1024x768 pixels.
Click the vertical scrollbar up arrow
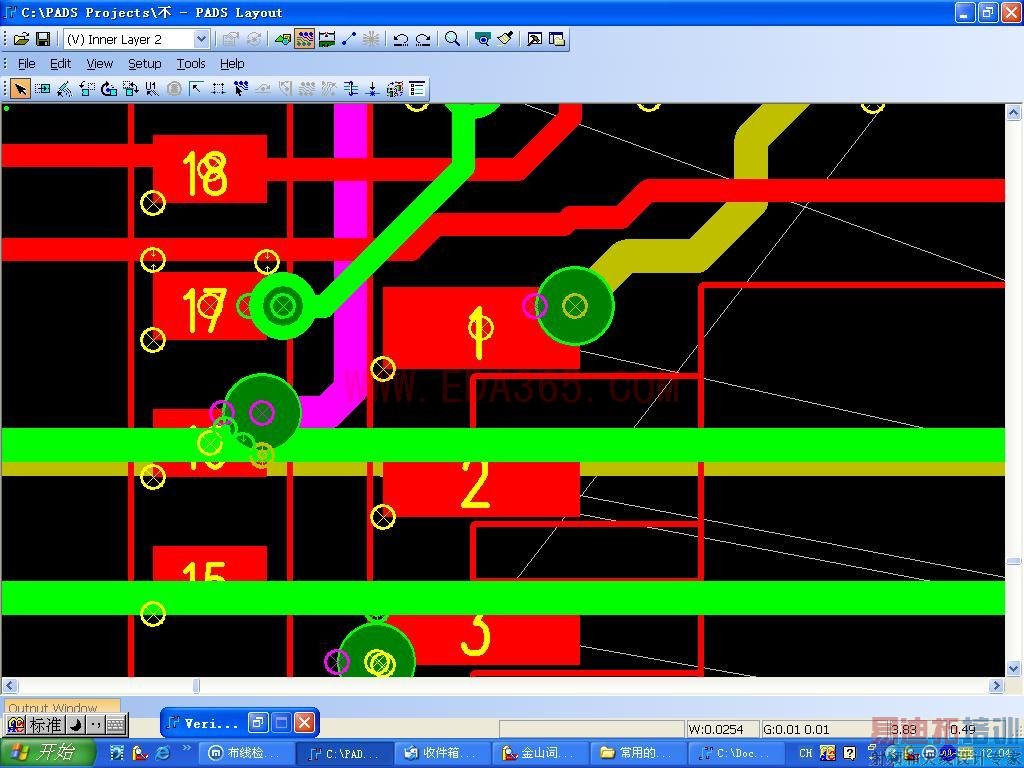[1014, 112]
